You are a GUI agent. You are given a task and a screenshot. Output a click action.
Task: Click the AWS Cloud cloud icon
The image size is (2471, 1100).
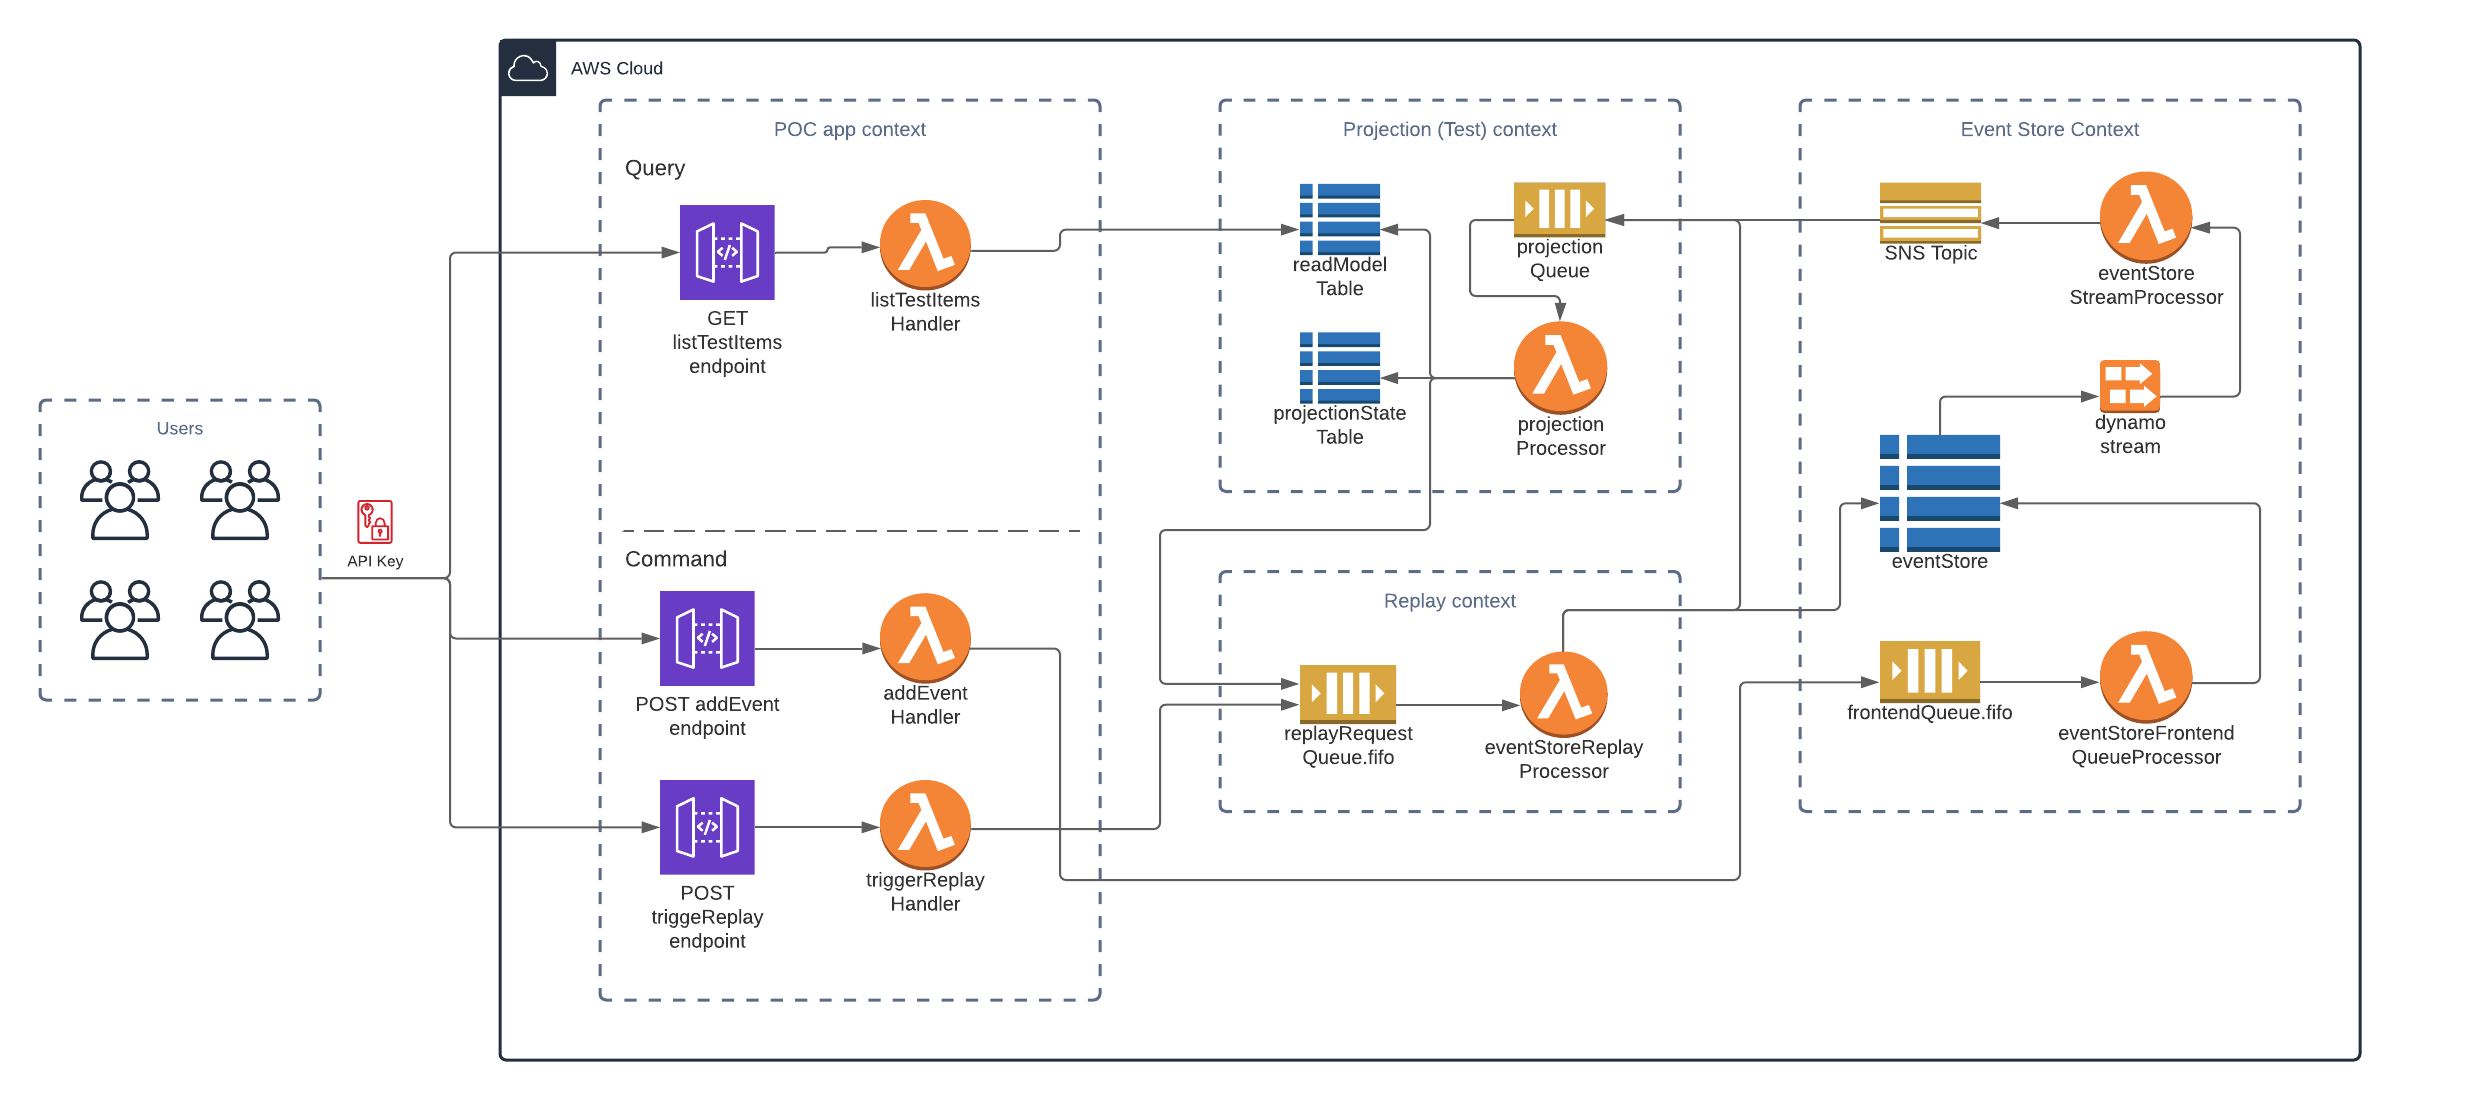point(528,68)
